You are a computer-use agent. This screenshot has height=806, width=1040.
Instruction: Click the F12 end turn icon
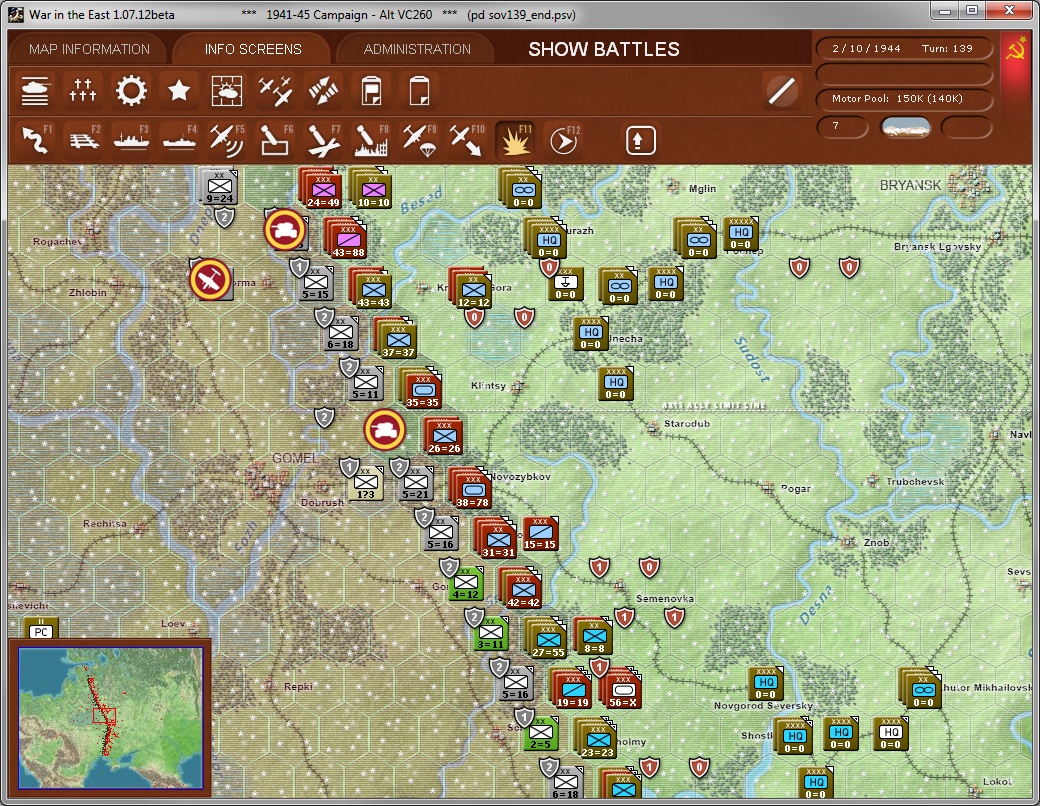(564, 140)
